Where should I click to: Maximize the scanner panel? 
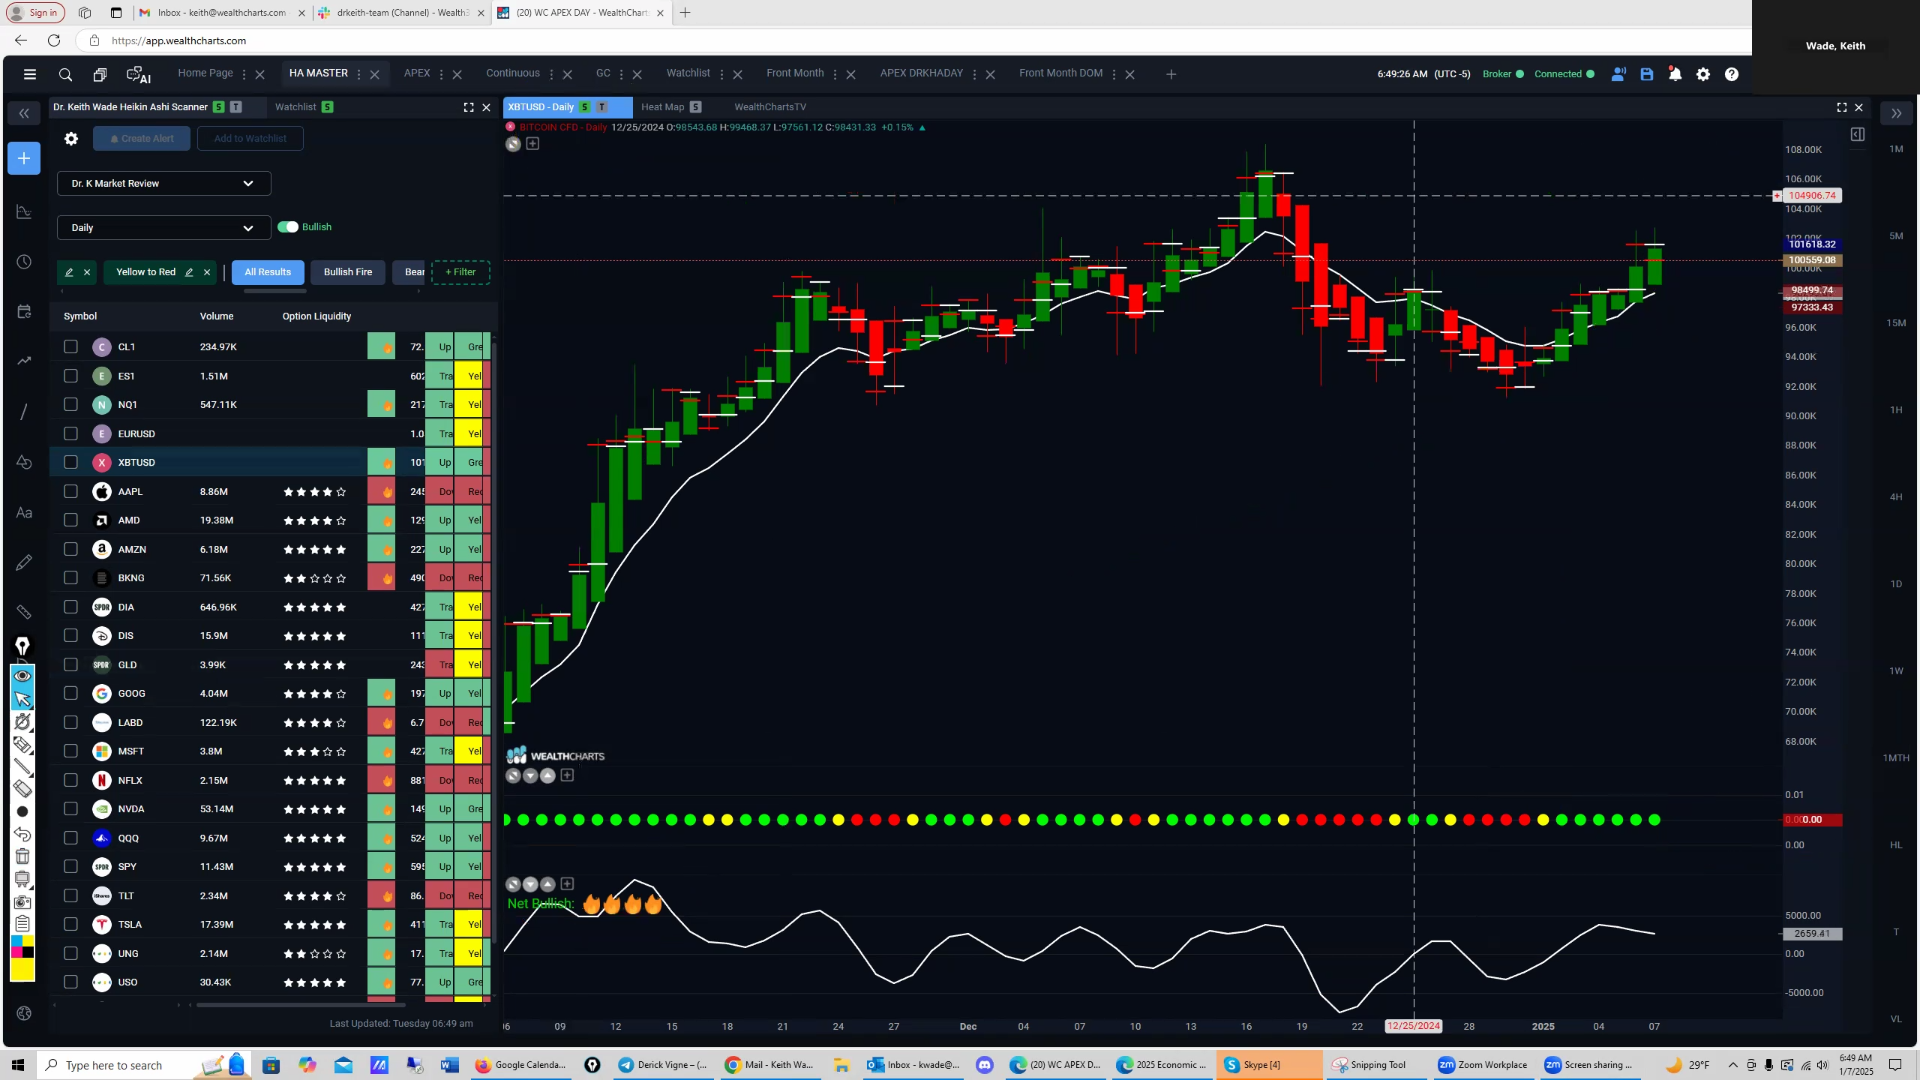[468, 107]
